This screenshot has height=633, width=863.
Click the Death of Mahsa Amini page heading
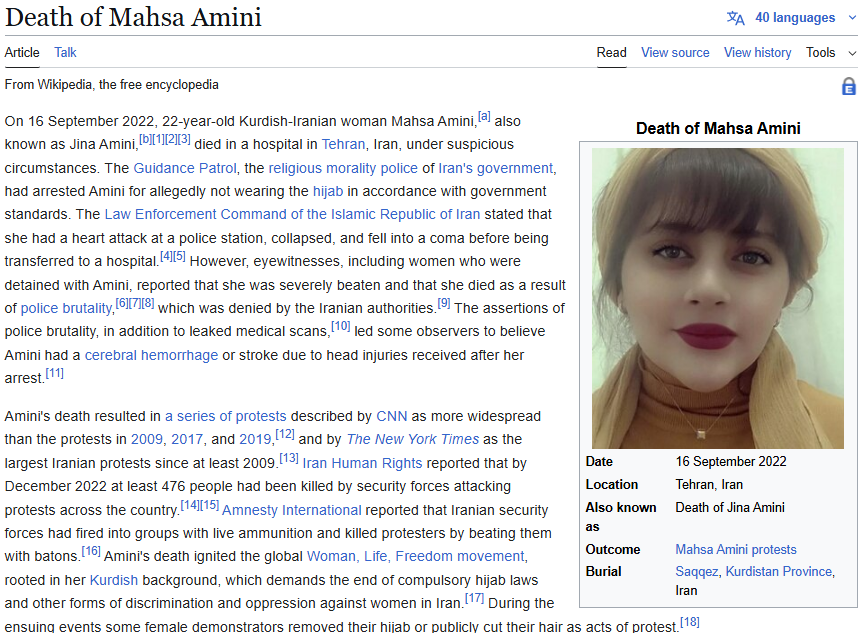[133, 17]
